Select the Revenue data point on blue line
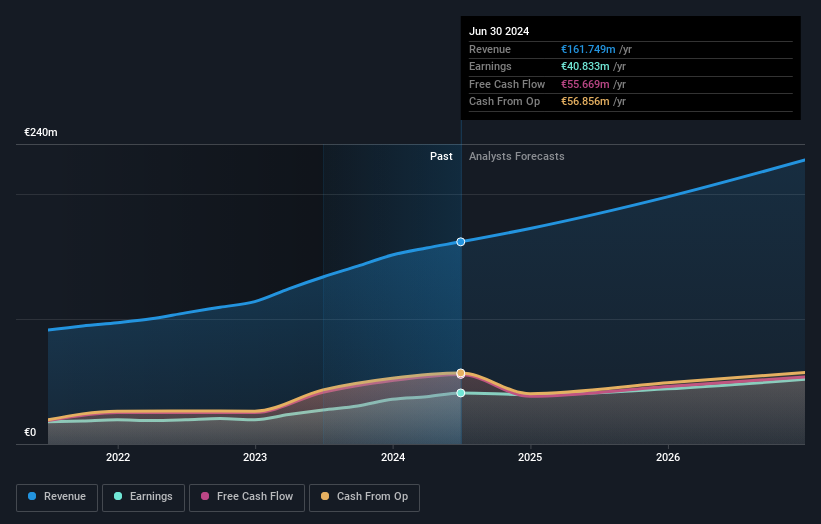 461,242
